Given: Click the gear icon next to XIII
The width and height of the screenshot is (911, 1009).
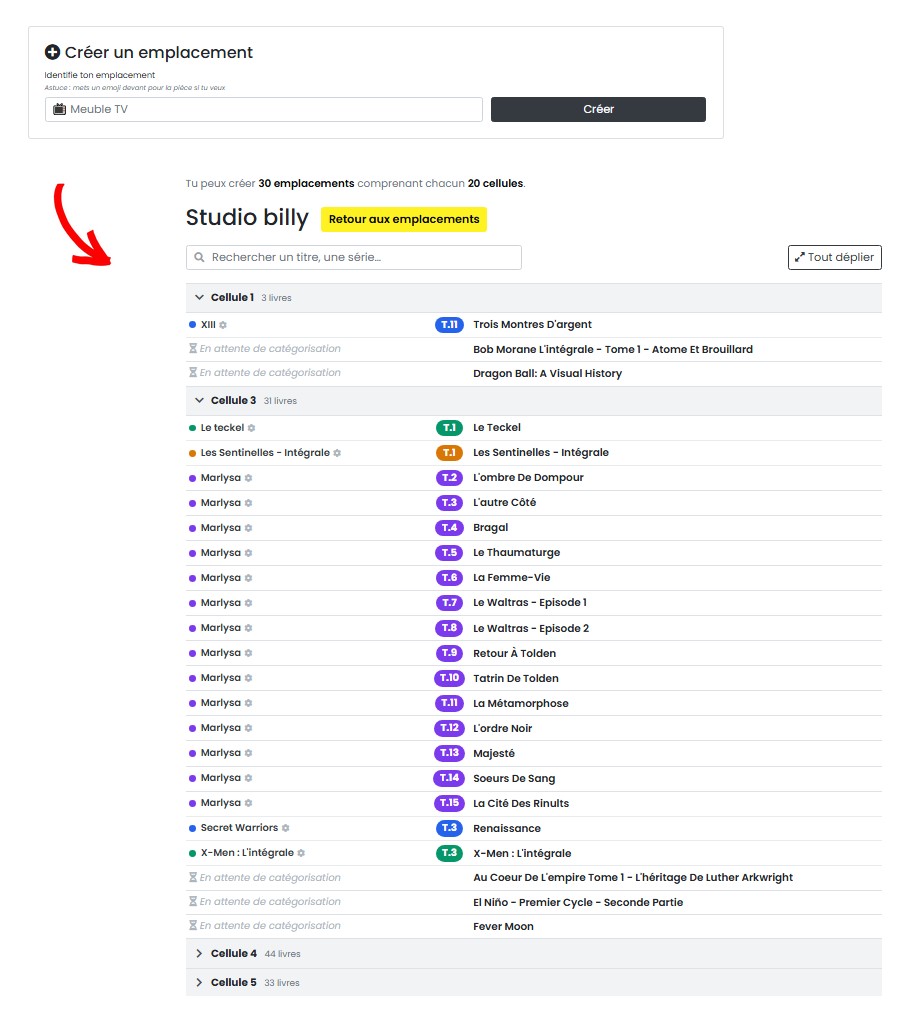Looking at the screenshot, I should click(223, 325).
